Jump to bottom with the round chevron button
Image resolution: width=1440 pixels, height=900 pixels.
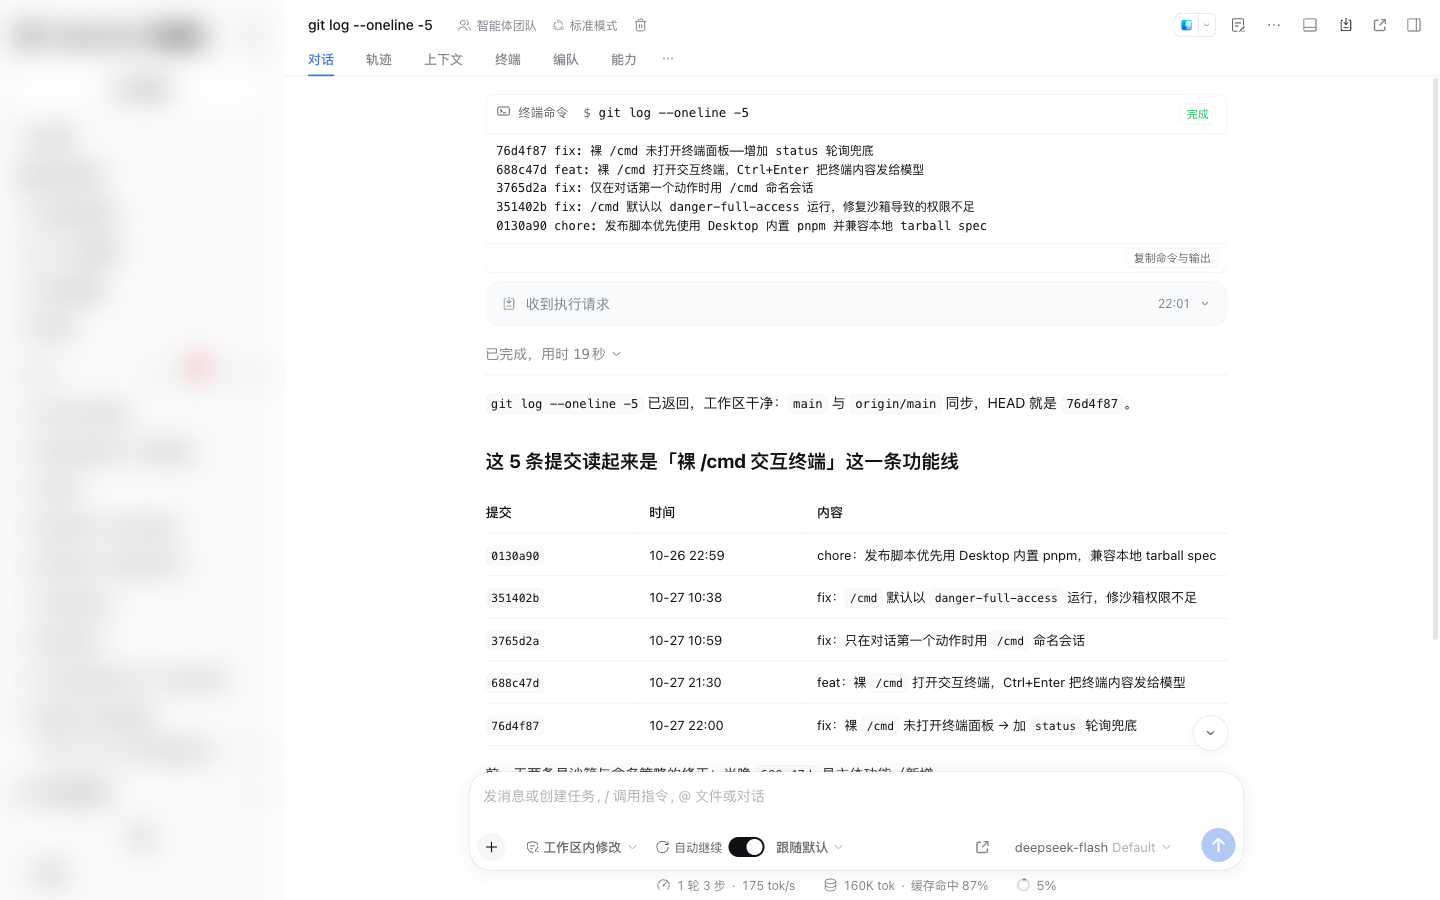click(1210, 733)
